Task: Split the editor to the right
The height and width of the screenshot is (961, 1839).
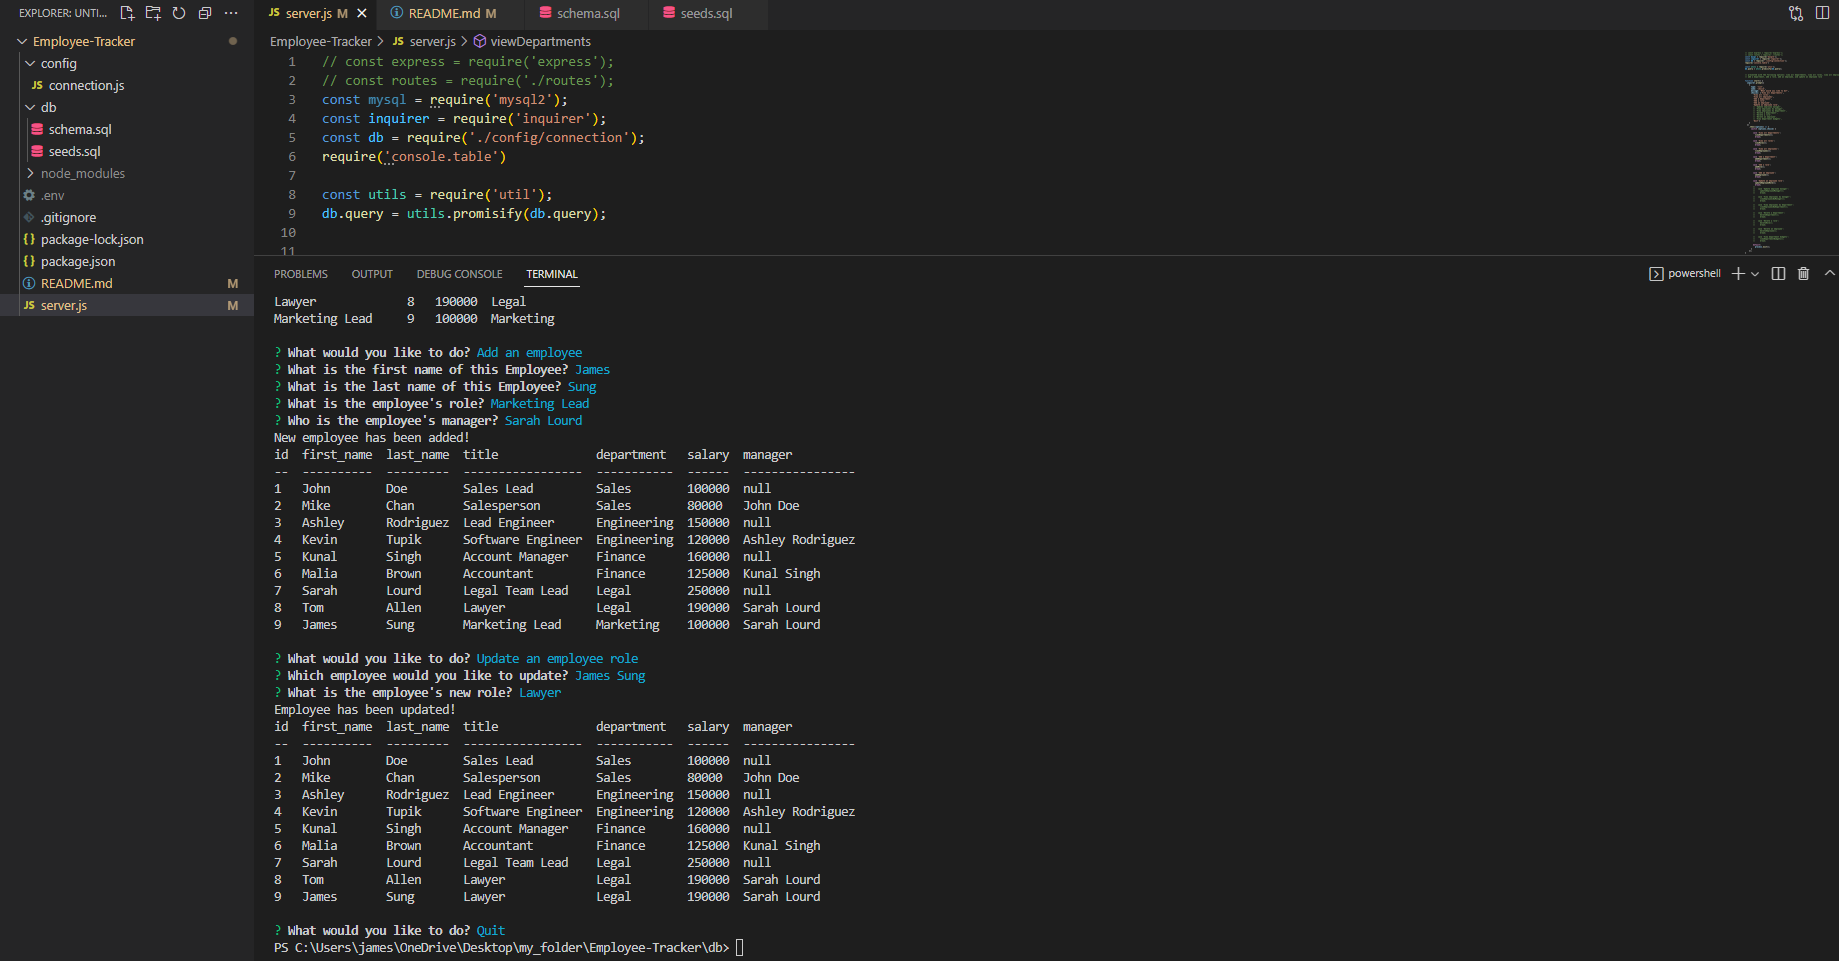Action: [x=1822, y=13]
